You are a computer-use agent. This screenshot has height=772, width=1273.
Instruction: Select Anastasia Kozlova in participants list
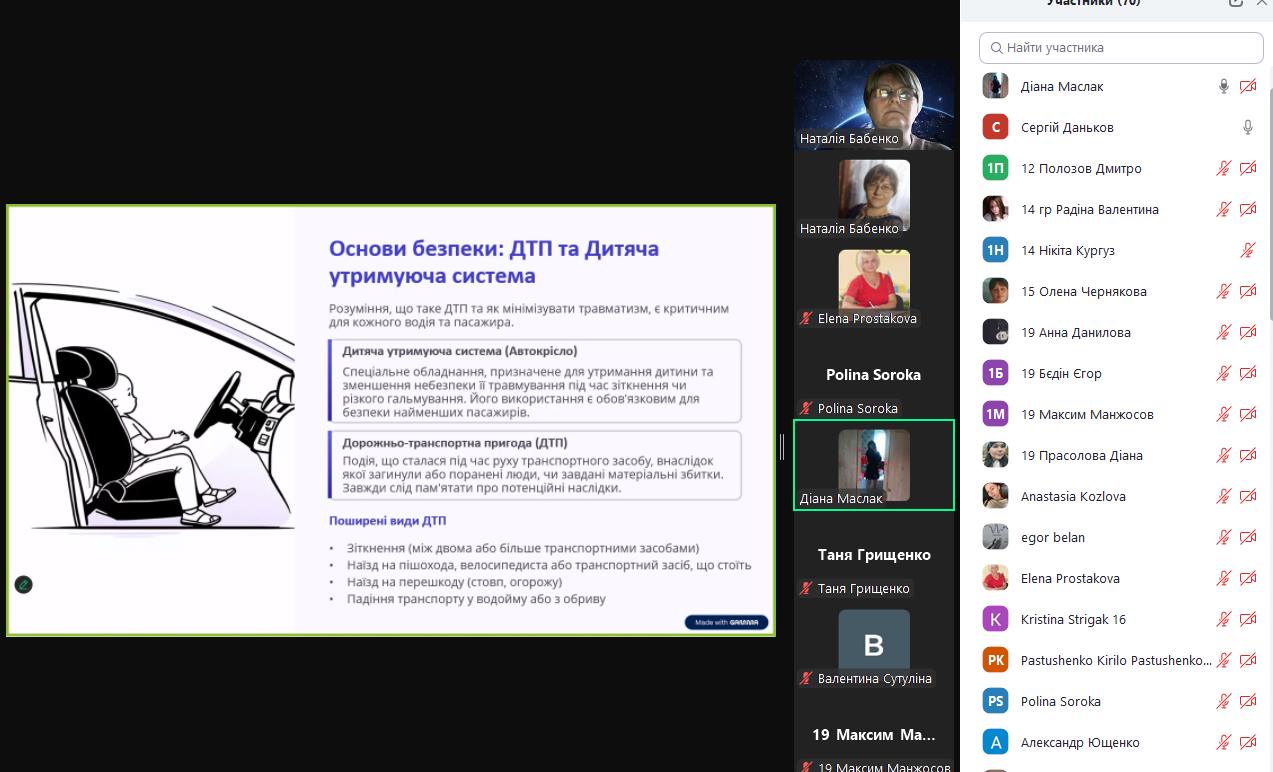click(x=1072, y=497)
